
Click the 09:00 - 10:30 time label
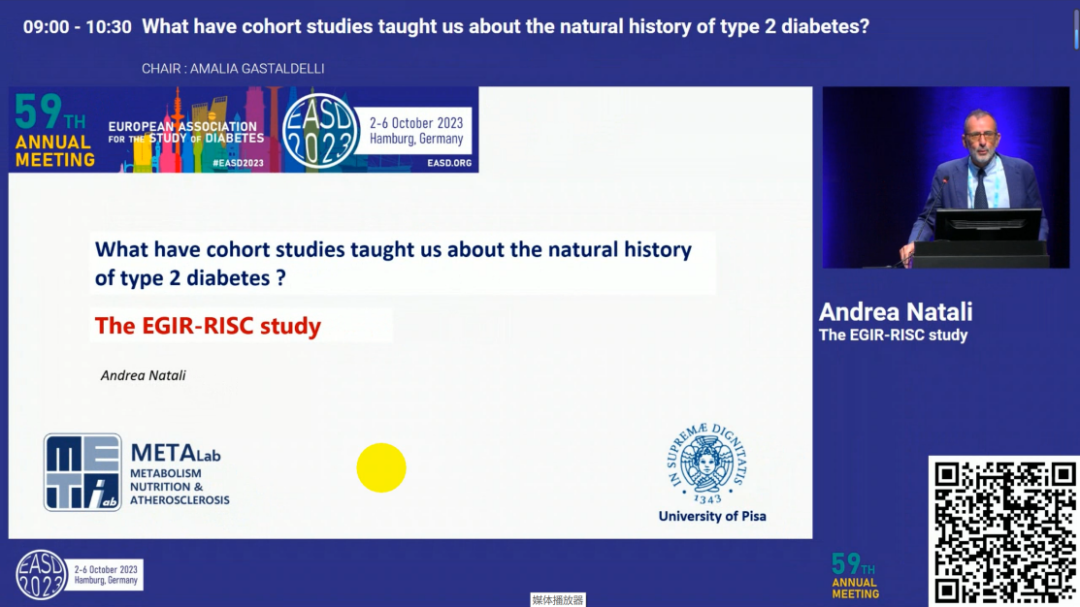(77, 28)
